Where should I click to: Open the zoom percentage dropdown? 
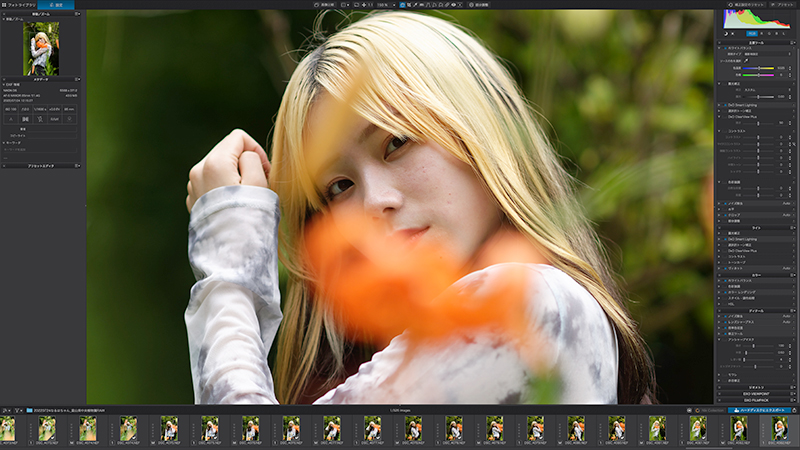coord(394,5)
